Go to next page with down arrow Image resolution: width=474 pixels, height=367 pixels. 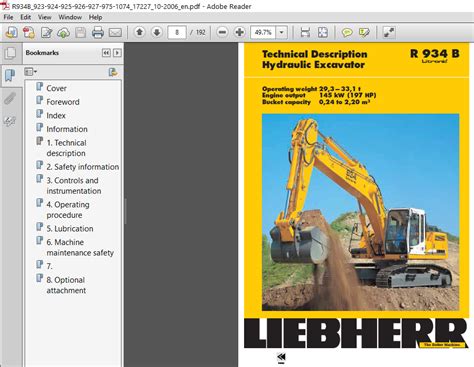[157, 32]
